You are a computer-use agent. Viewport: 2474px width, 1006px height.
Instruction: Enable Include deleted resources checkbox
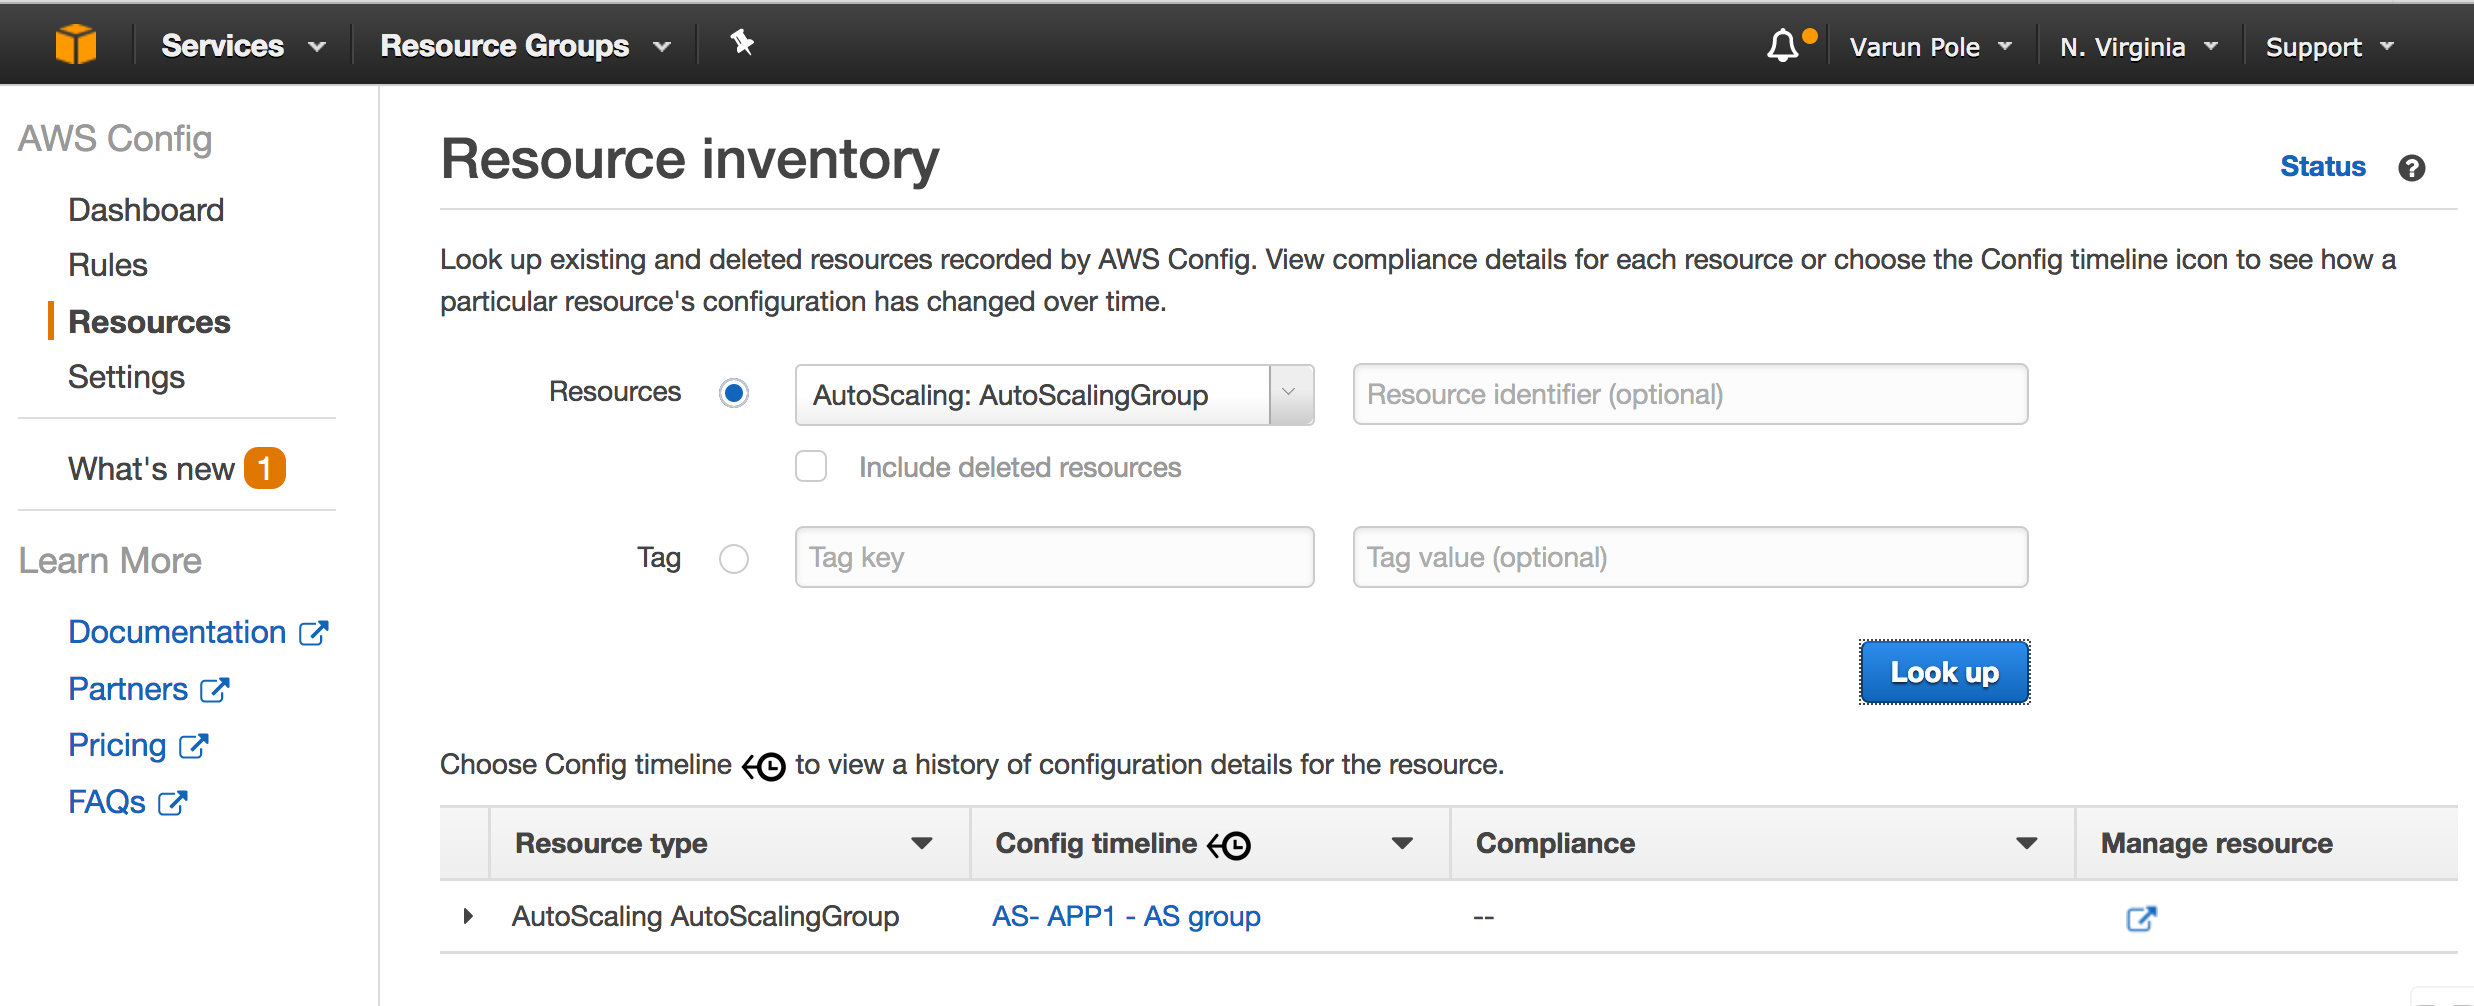click(x=811, y=467)
